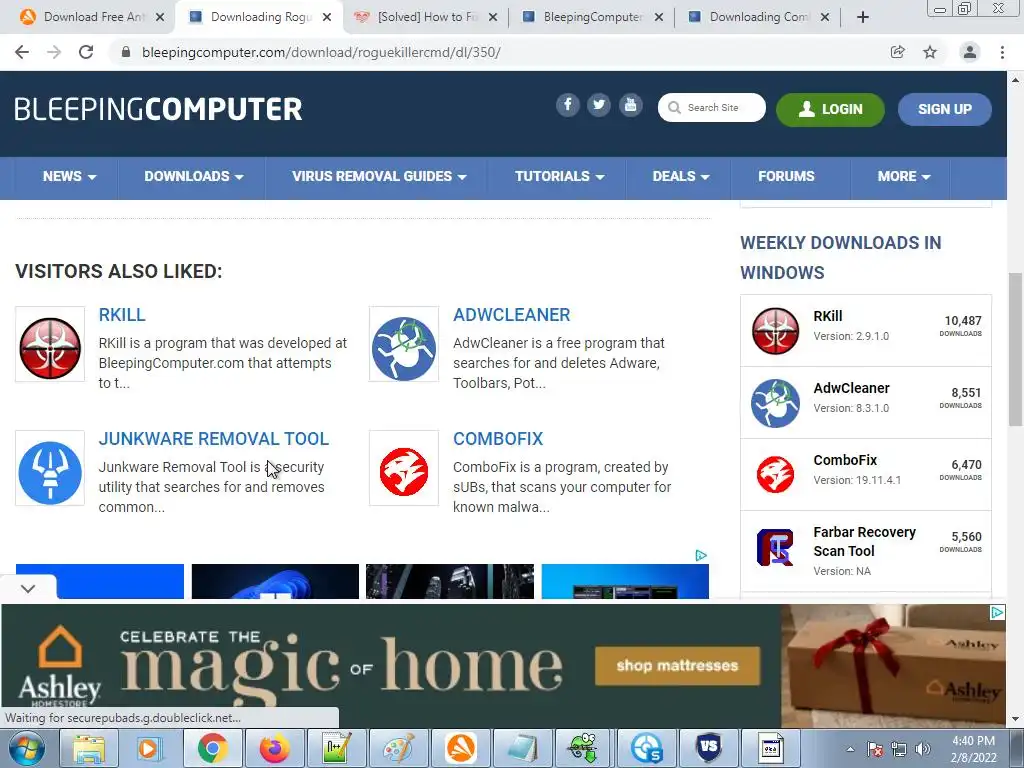Click the SIGN UP button
This screenshot has height=768, width=1024.
pos(944,109)
